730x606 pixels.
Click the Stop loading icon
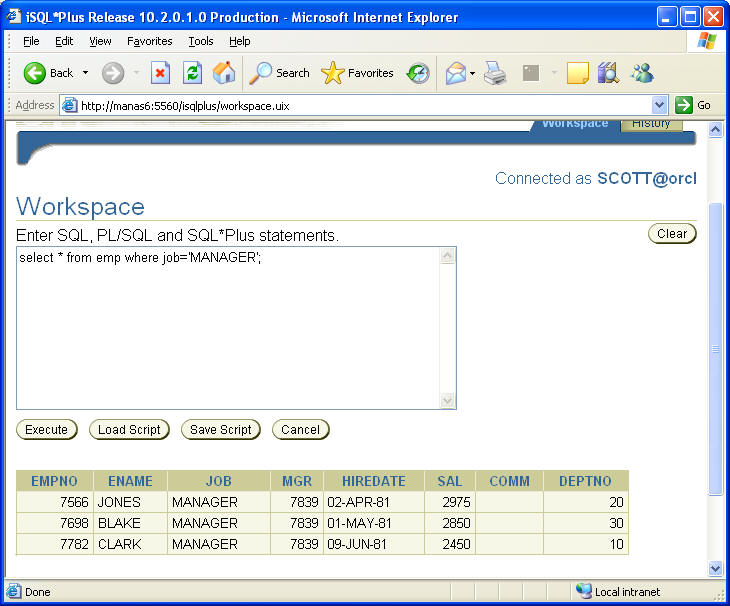[160, 73]
